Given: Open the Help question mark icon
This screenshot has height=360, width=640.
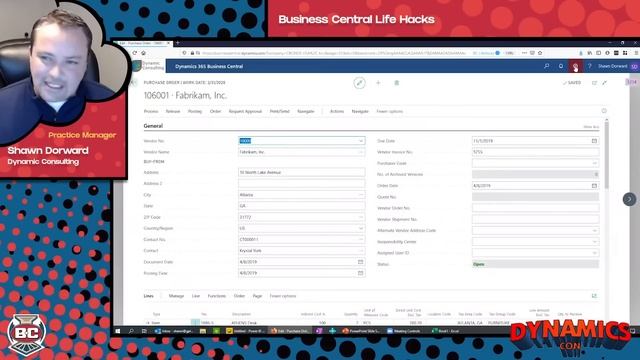Looking at the screenshot, I should point(589,66).
